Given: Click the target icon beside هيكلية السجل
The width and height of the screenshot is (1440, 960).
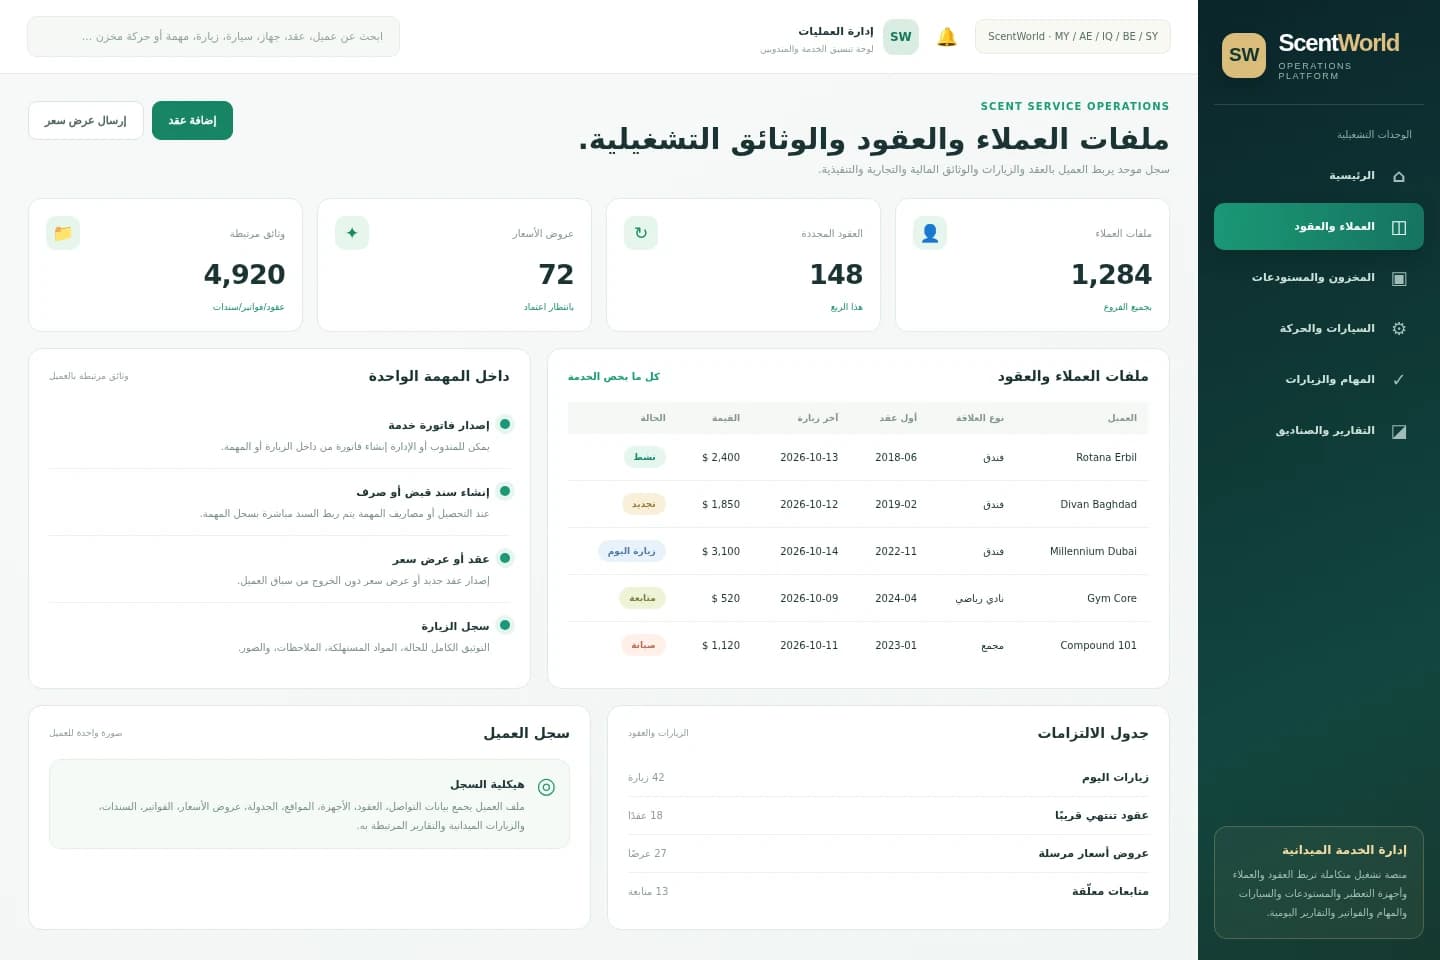Looking at the screenshot, I should tap(546, 787).
